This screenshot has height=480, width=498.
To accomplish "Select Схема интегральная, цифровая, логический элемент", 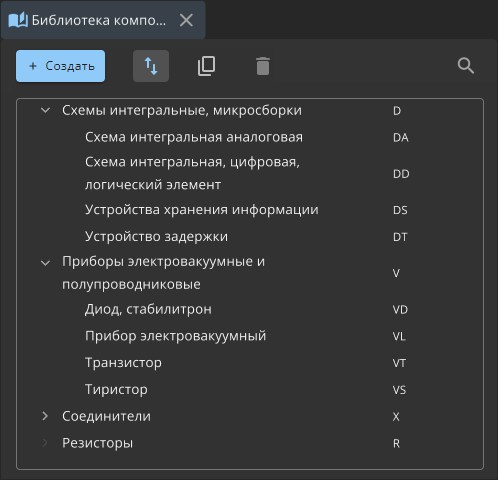I will 192,173.
